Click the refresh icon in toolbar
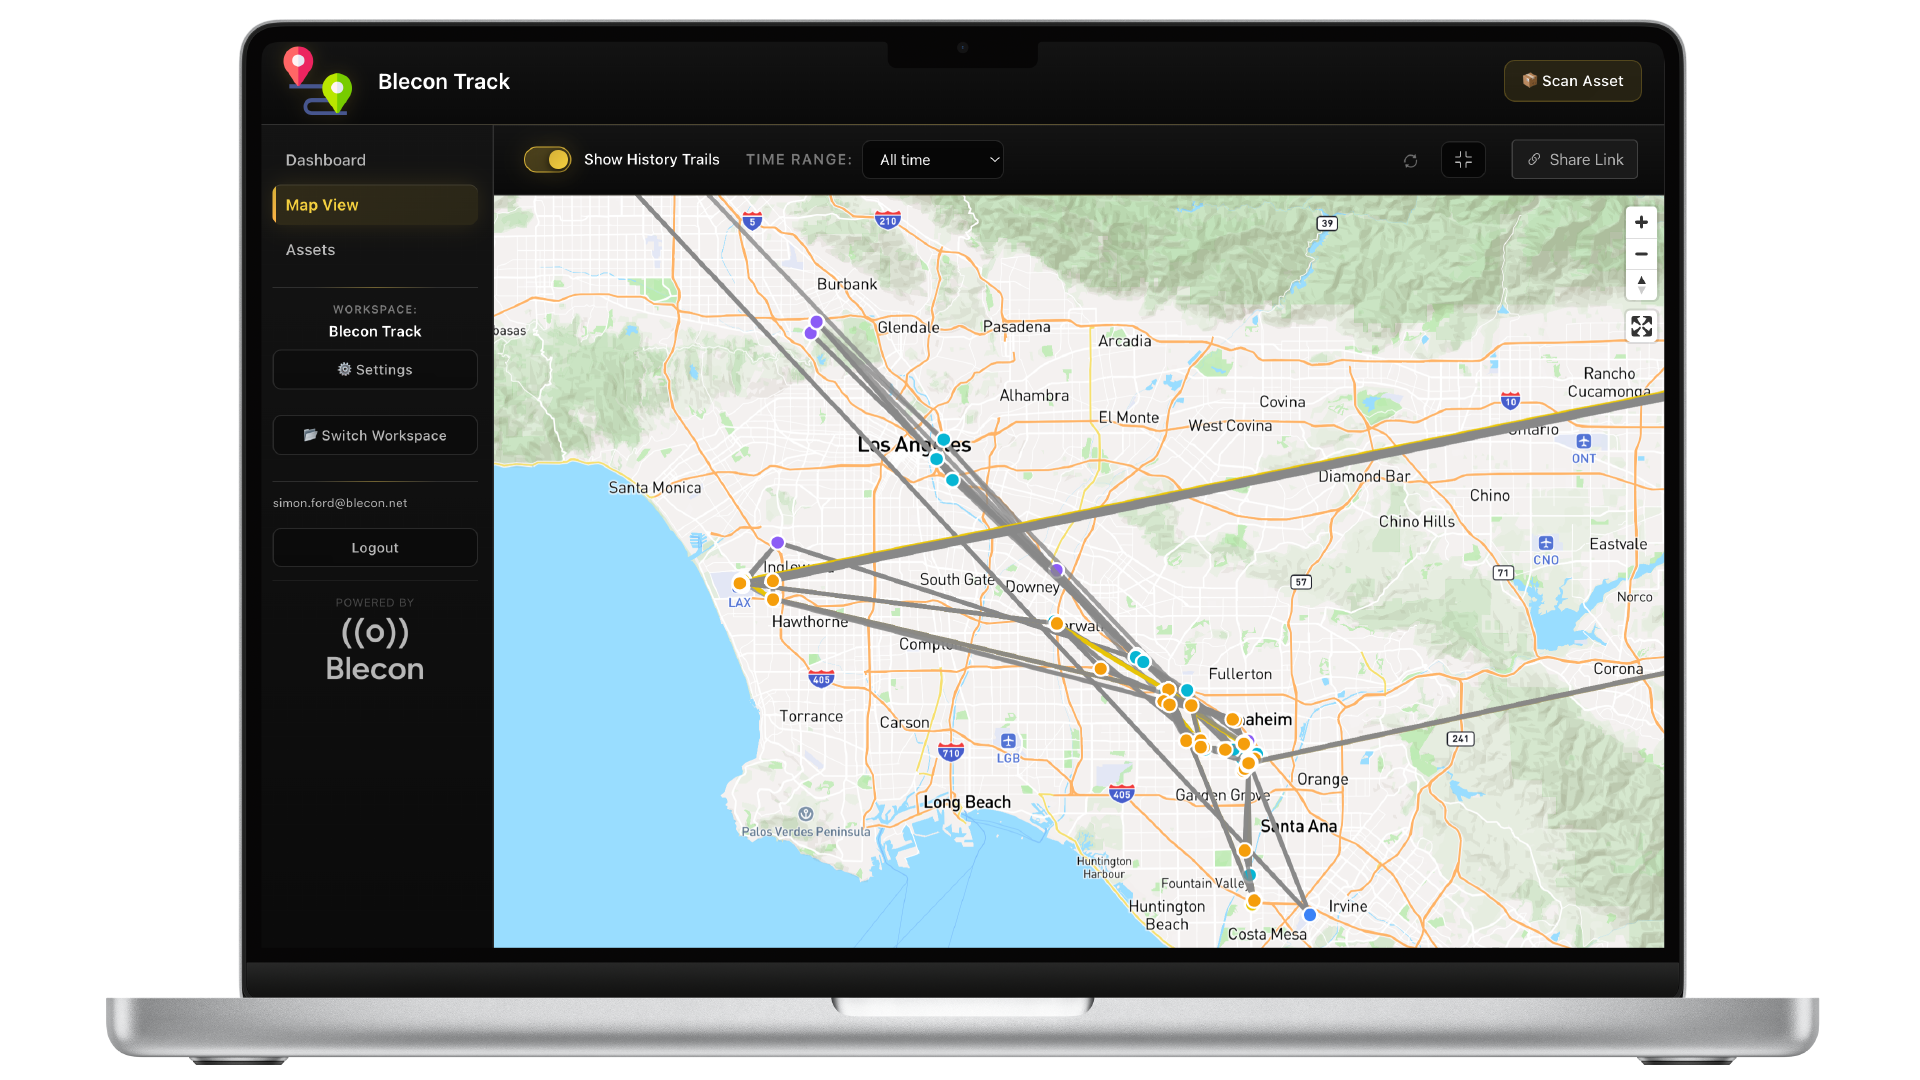The height and width of the screenshot is (1080, 1920). [x=1410, y=161]
